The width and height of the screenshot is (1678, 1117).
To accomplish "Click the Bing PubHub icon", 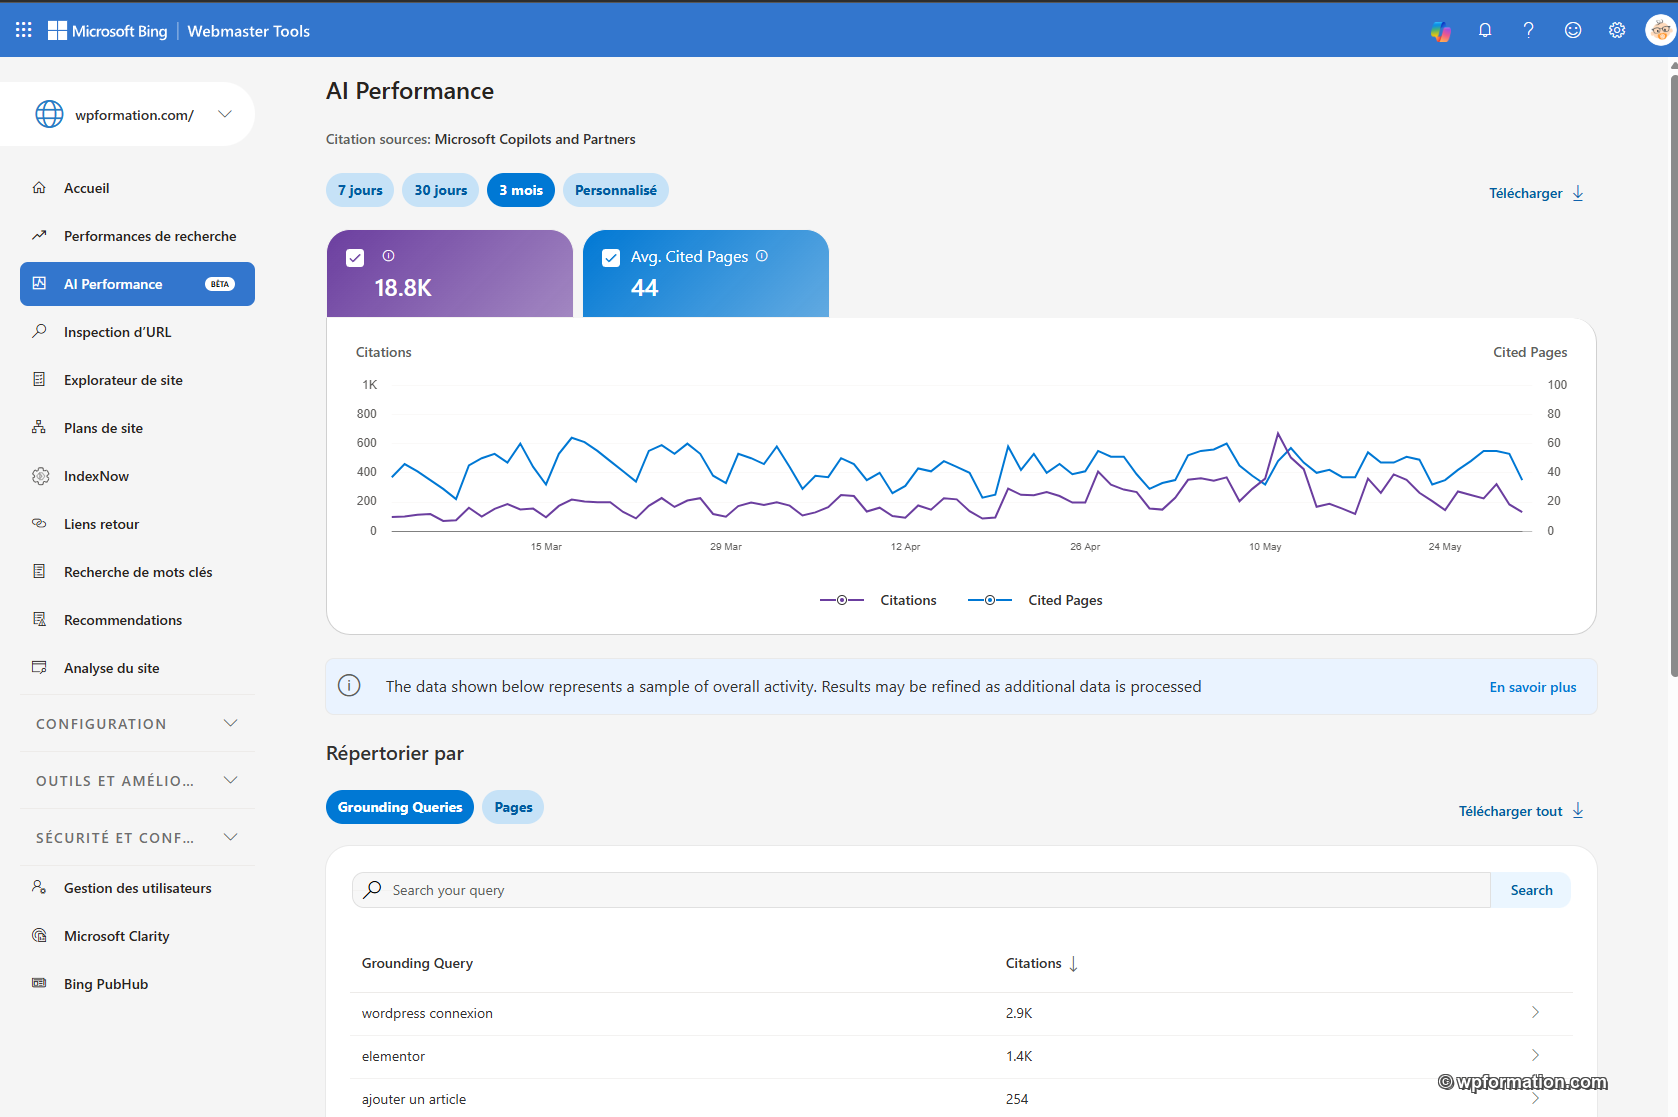I will click(x=39, y=983).
